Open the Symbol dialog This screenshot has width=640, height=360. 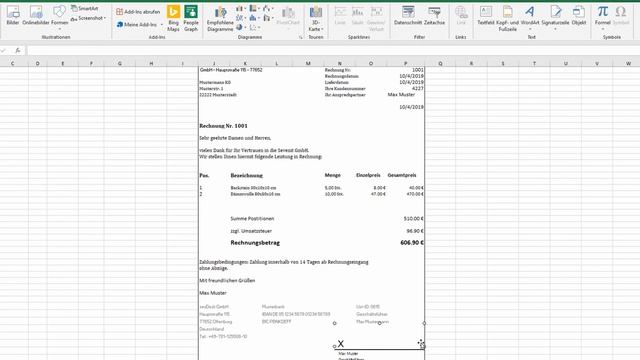pos(621,16)
